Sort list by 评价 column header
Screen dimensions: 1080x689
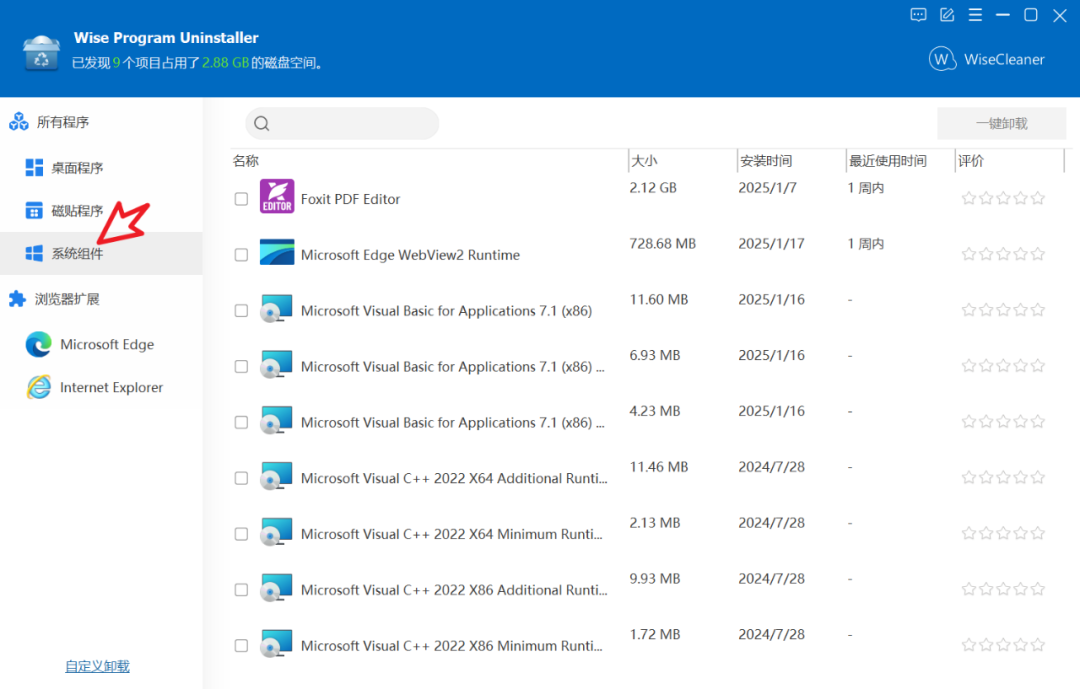970,161
